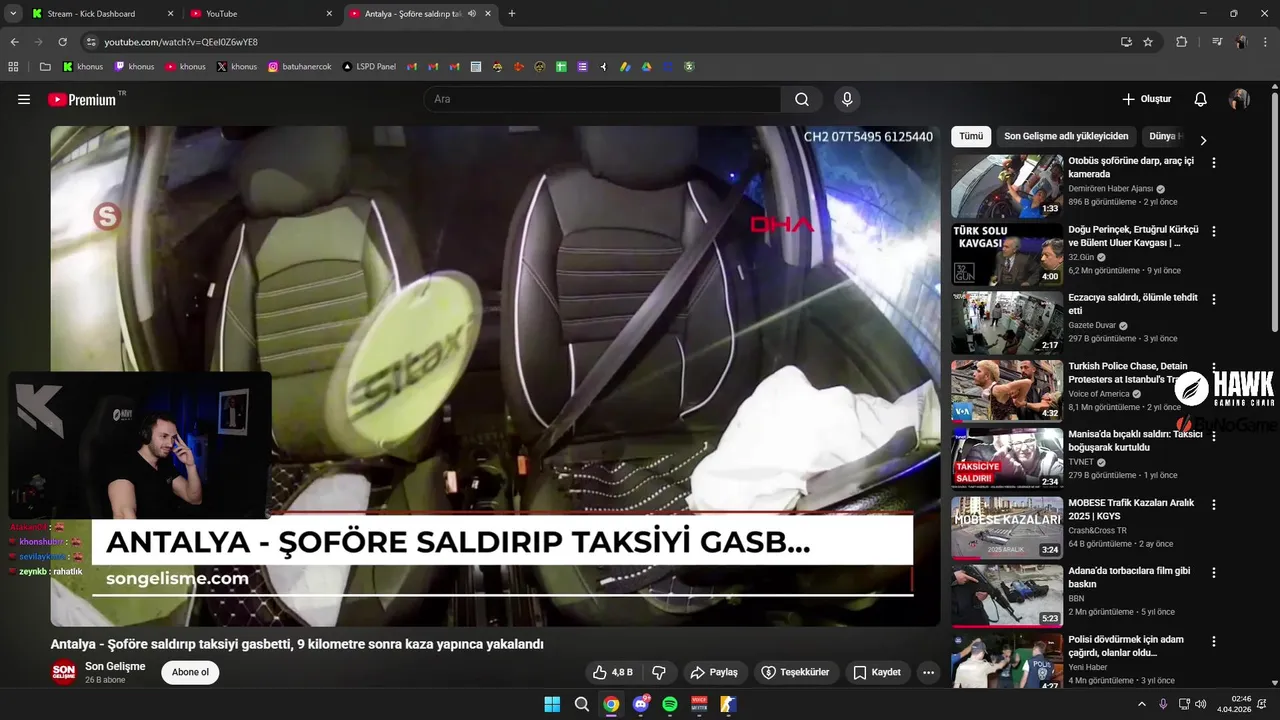Reload the page in Chrome
Viewport: 1280px width, 720px height.
coord(62,42)
